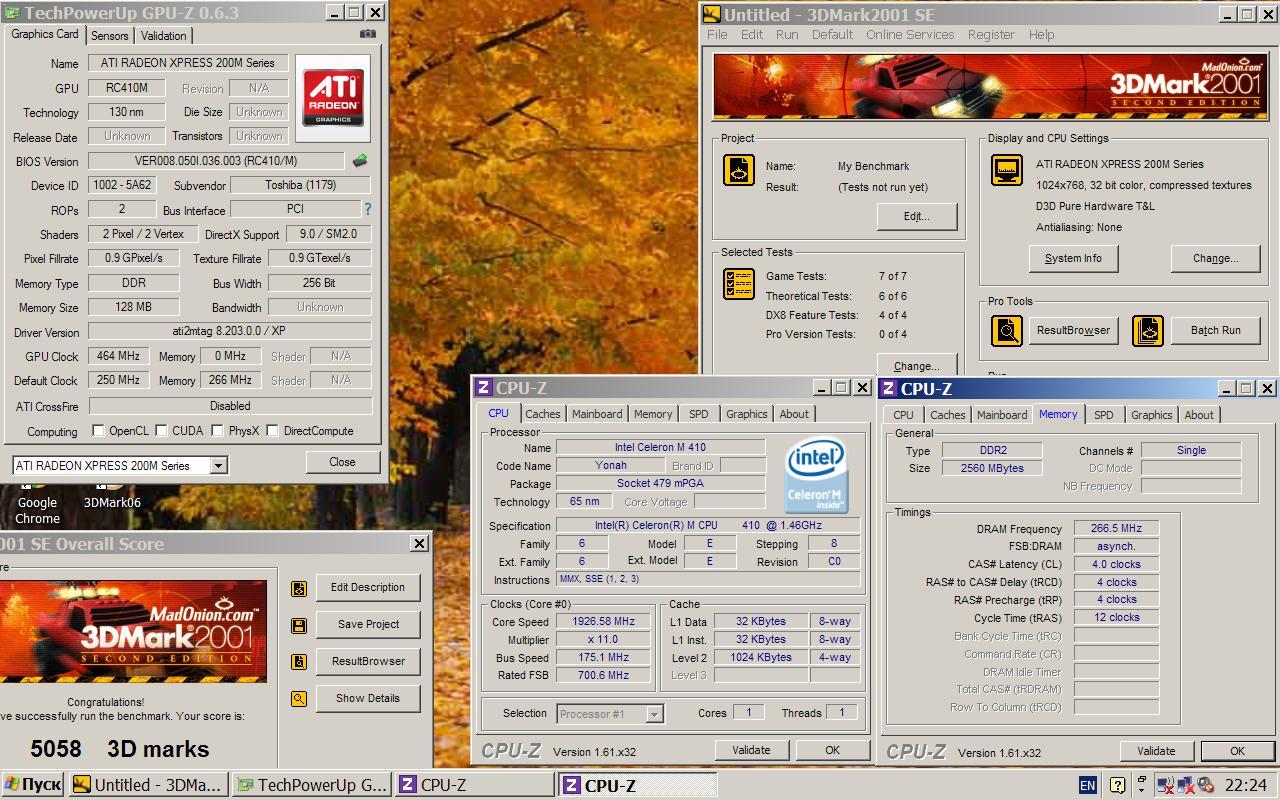This screenshot has width=1280, height=800.
Task: Click the System Info button
Action: point(1073,258)
